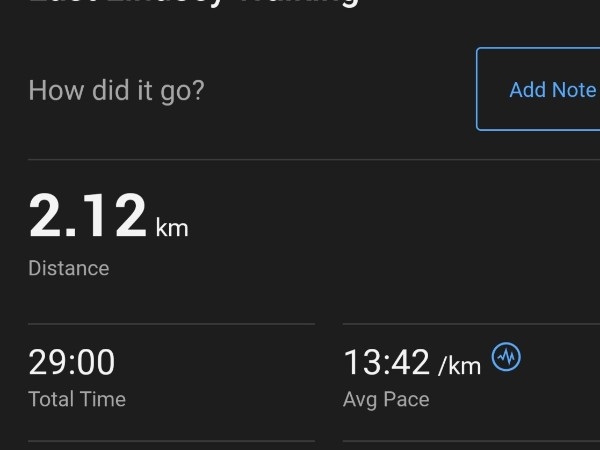Select the Total Time label

(x=77, y=399)
